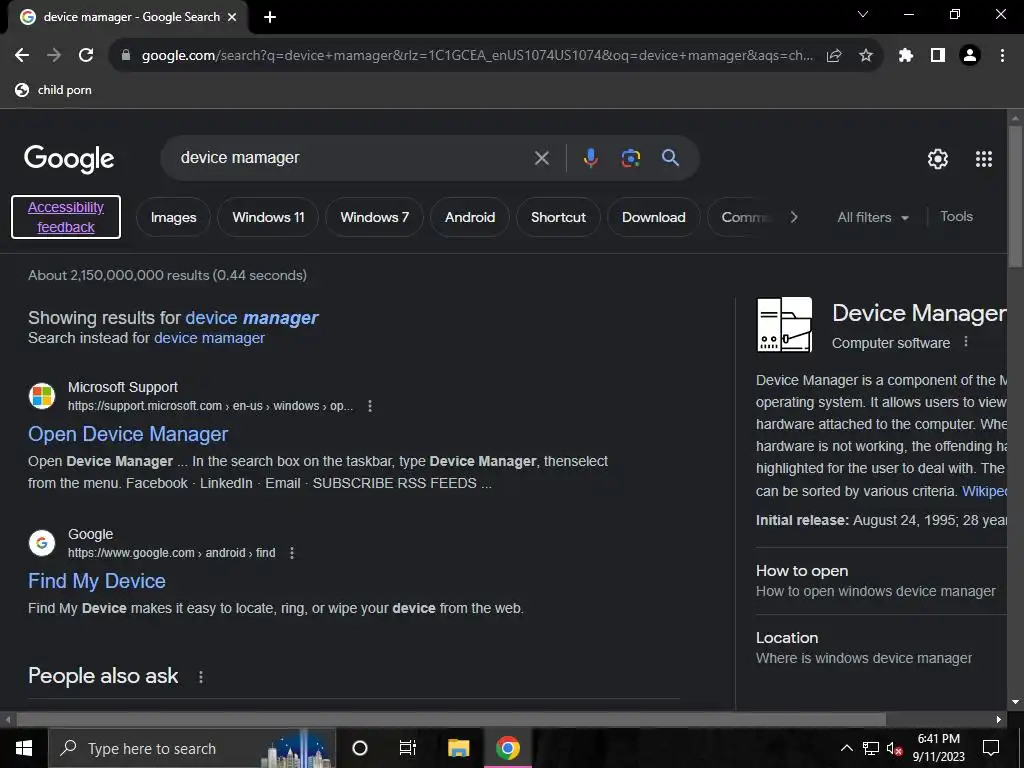Open File Explorer from the taskbar
This screenshot has width=1024, height=768.
click(458, 748)
